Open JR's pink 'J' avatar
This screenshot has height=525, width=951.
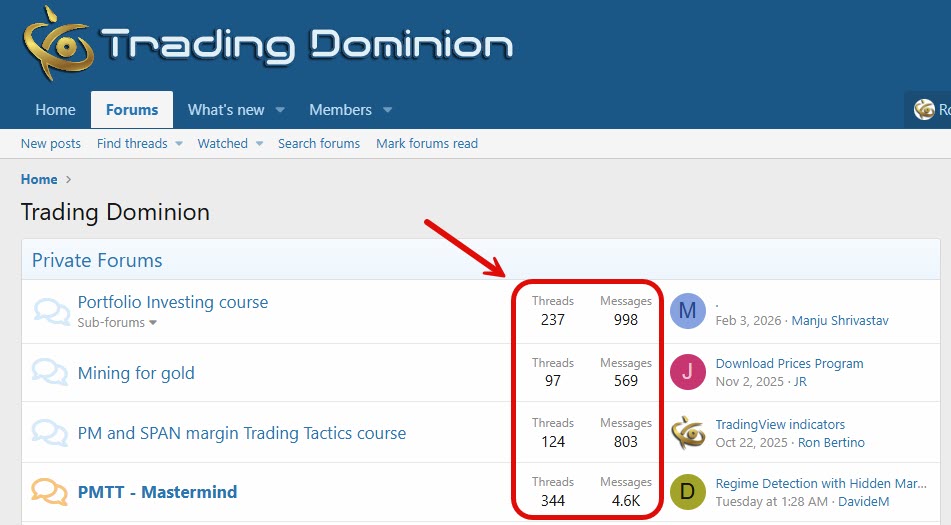[688, 372]
